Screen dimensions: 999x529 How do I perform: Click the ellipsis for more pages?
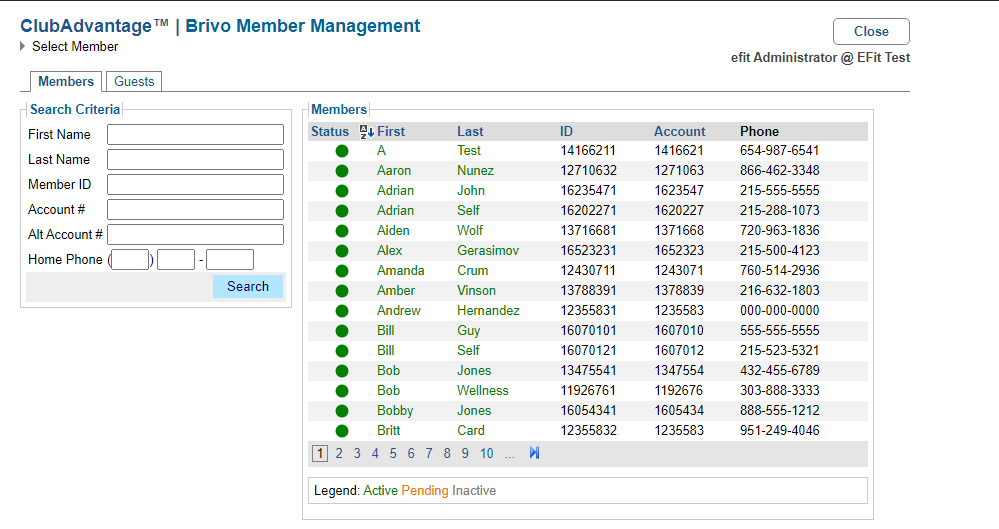point(510,454)
